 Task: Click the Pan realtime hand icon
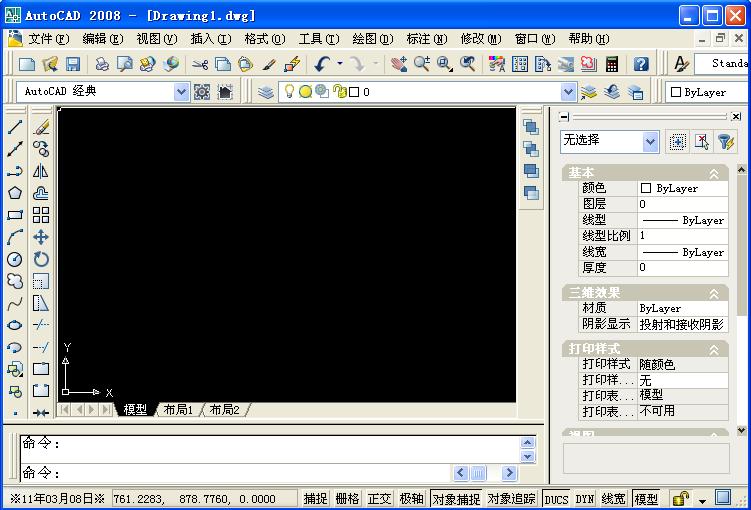click(x=398, y=64)
